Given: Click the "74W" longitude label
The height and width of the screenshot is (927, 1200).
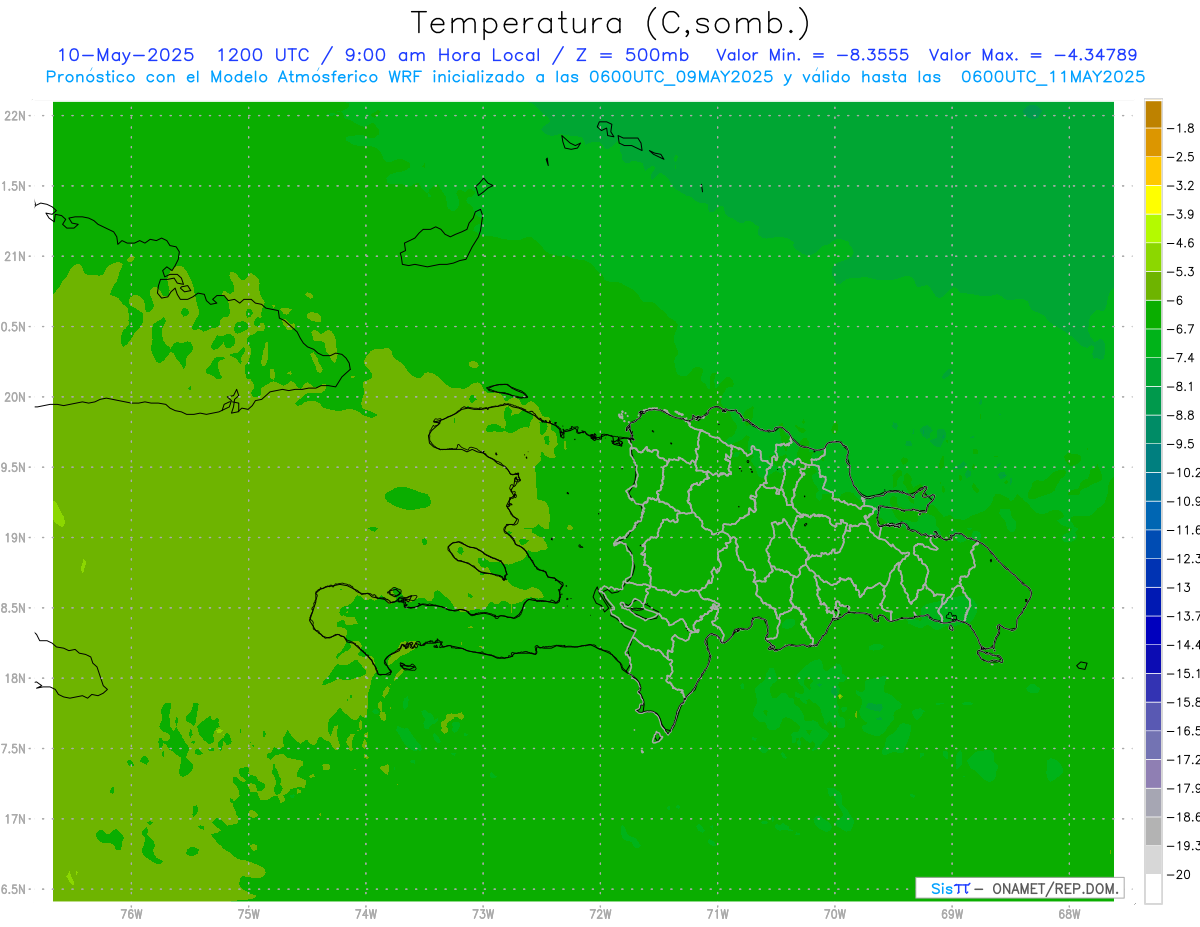Looking at the screenshot, I should coord(365,913).
